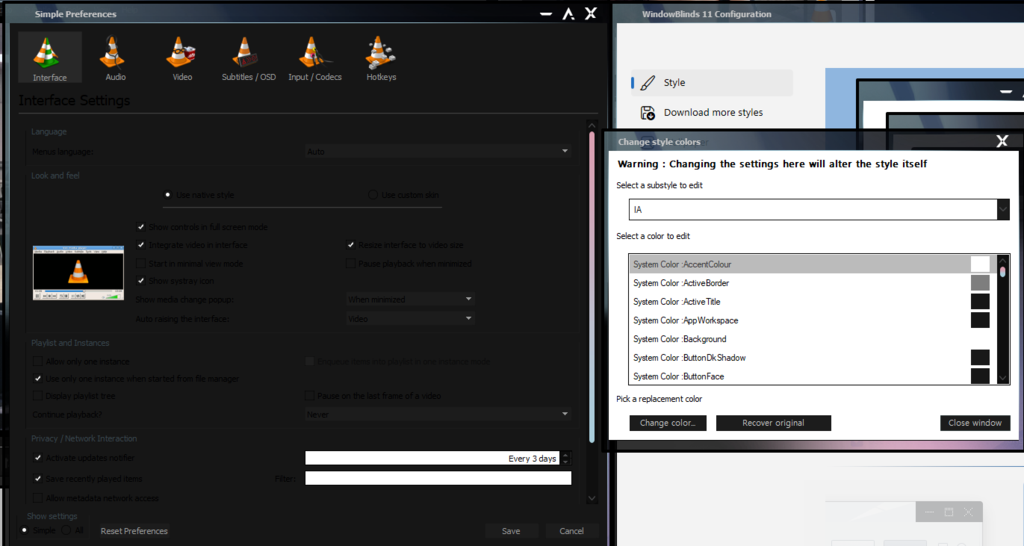Select System Color :Background row
The image size is (1024, 546).
(812, 339)
